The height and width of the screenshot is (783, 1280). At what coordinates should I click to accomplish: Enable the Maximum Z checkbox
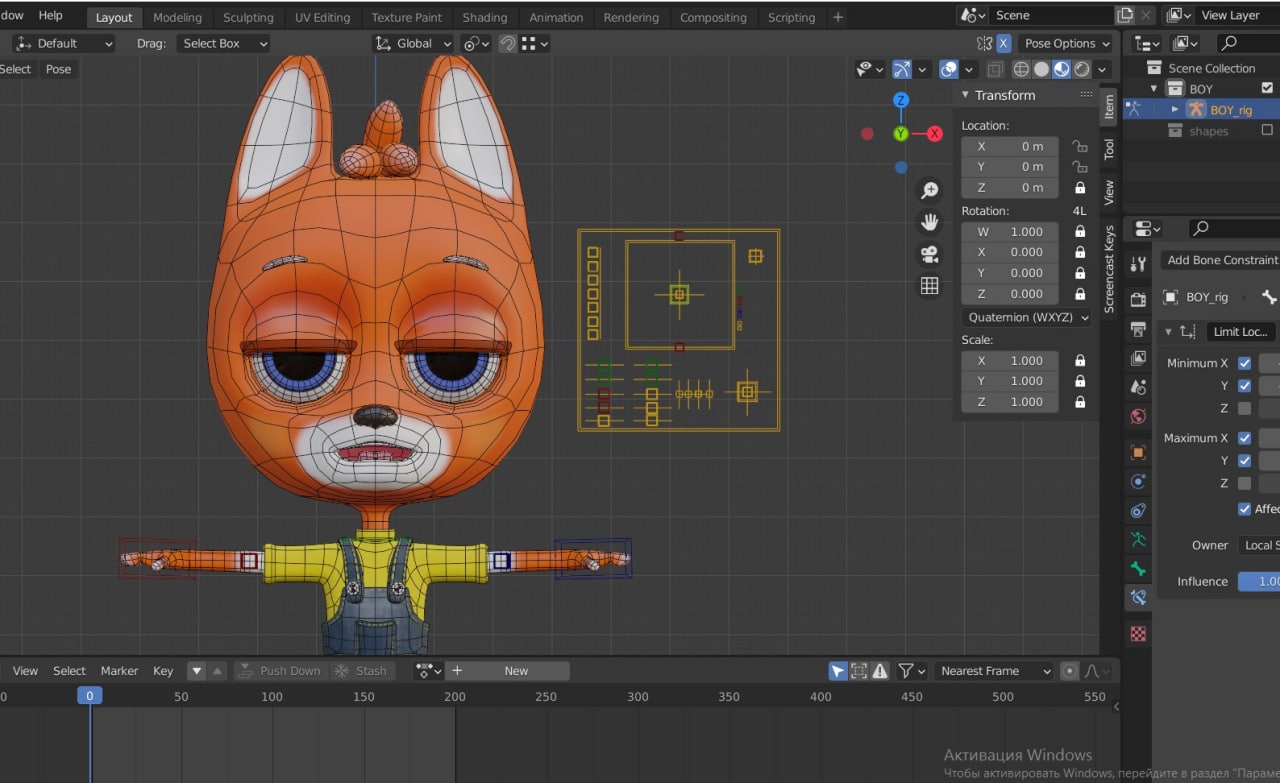tap(1244, 483)
